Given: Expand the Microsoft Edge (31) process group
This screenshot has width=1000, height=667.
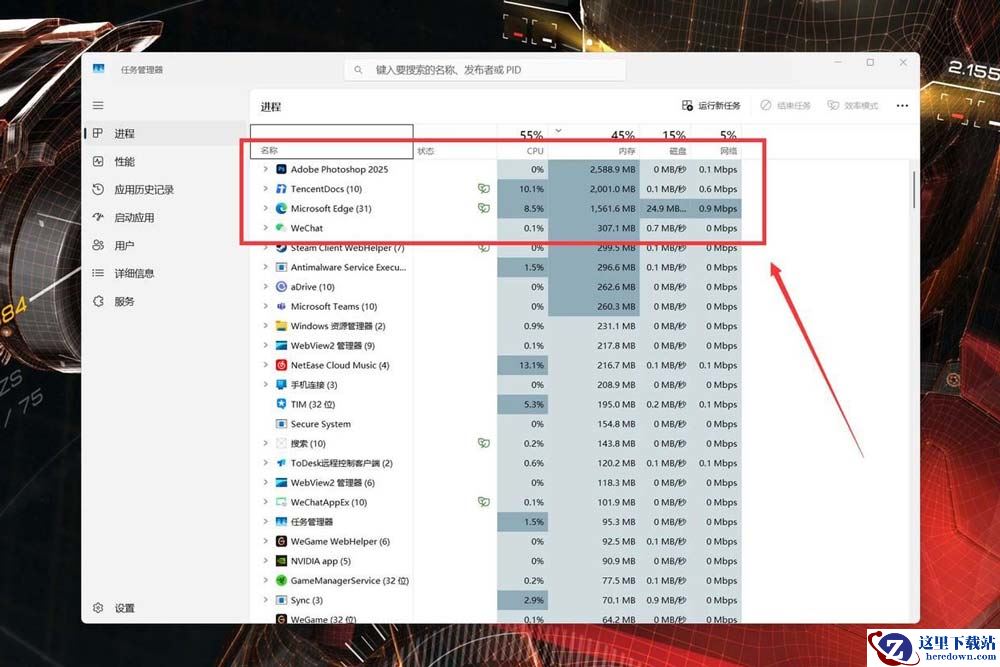Looking at the screenshot, I should pos(265,209).
